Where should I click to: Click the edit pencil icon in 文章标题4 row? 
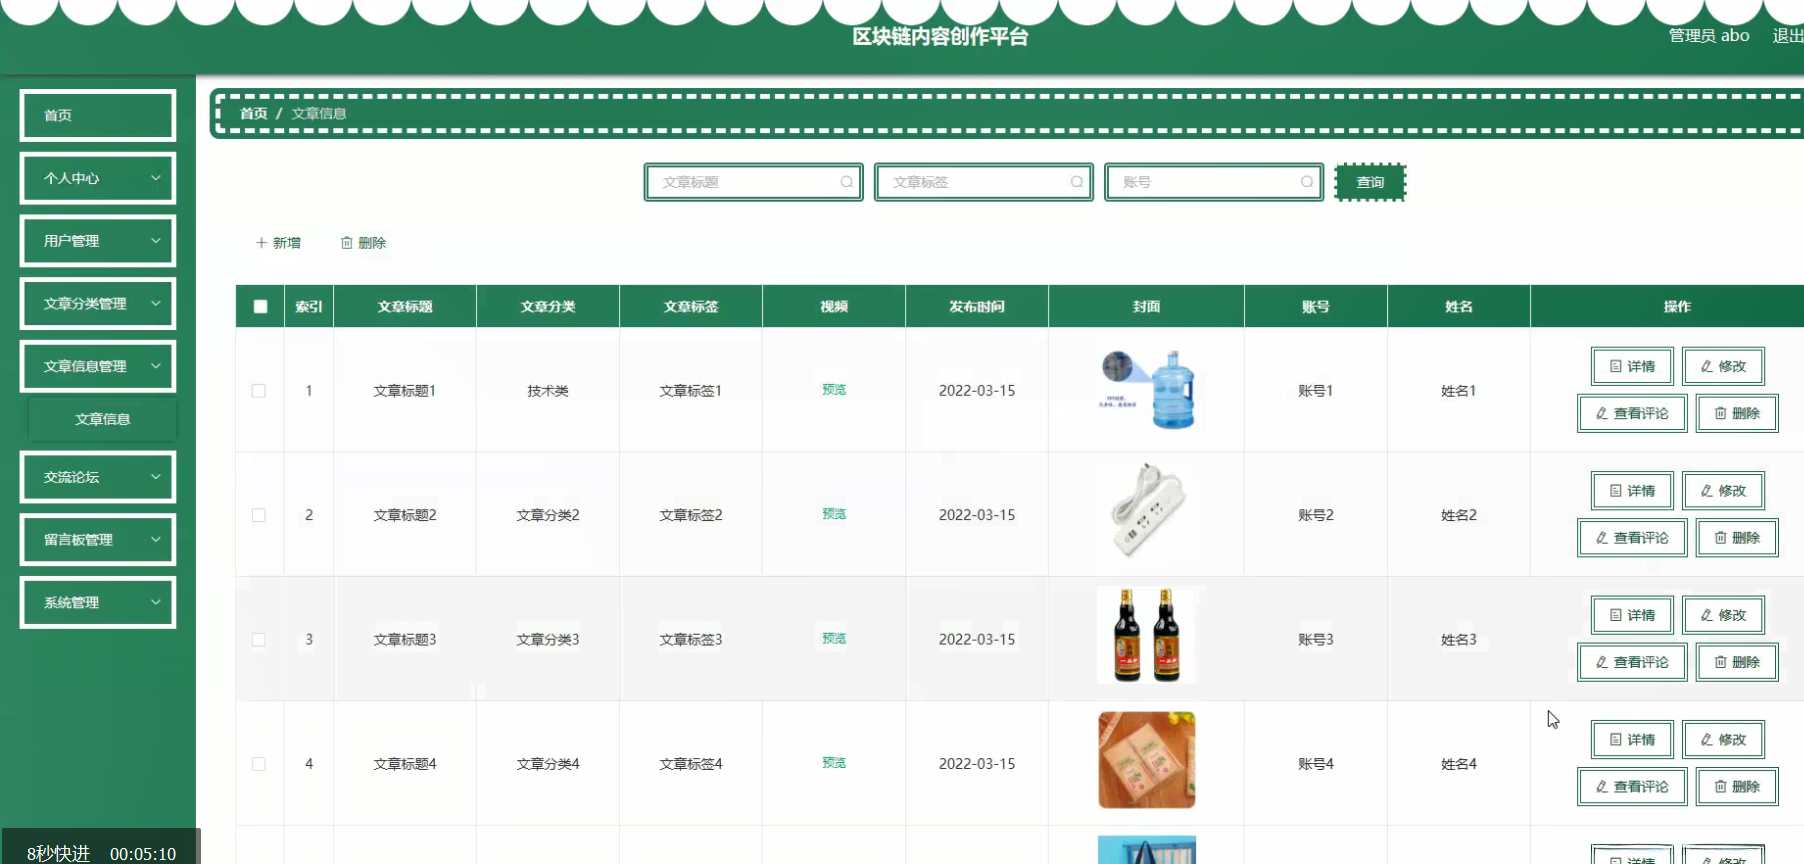pyautogui.click(x=1706, y=740)
